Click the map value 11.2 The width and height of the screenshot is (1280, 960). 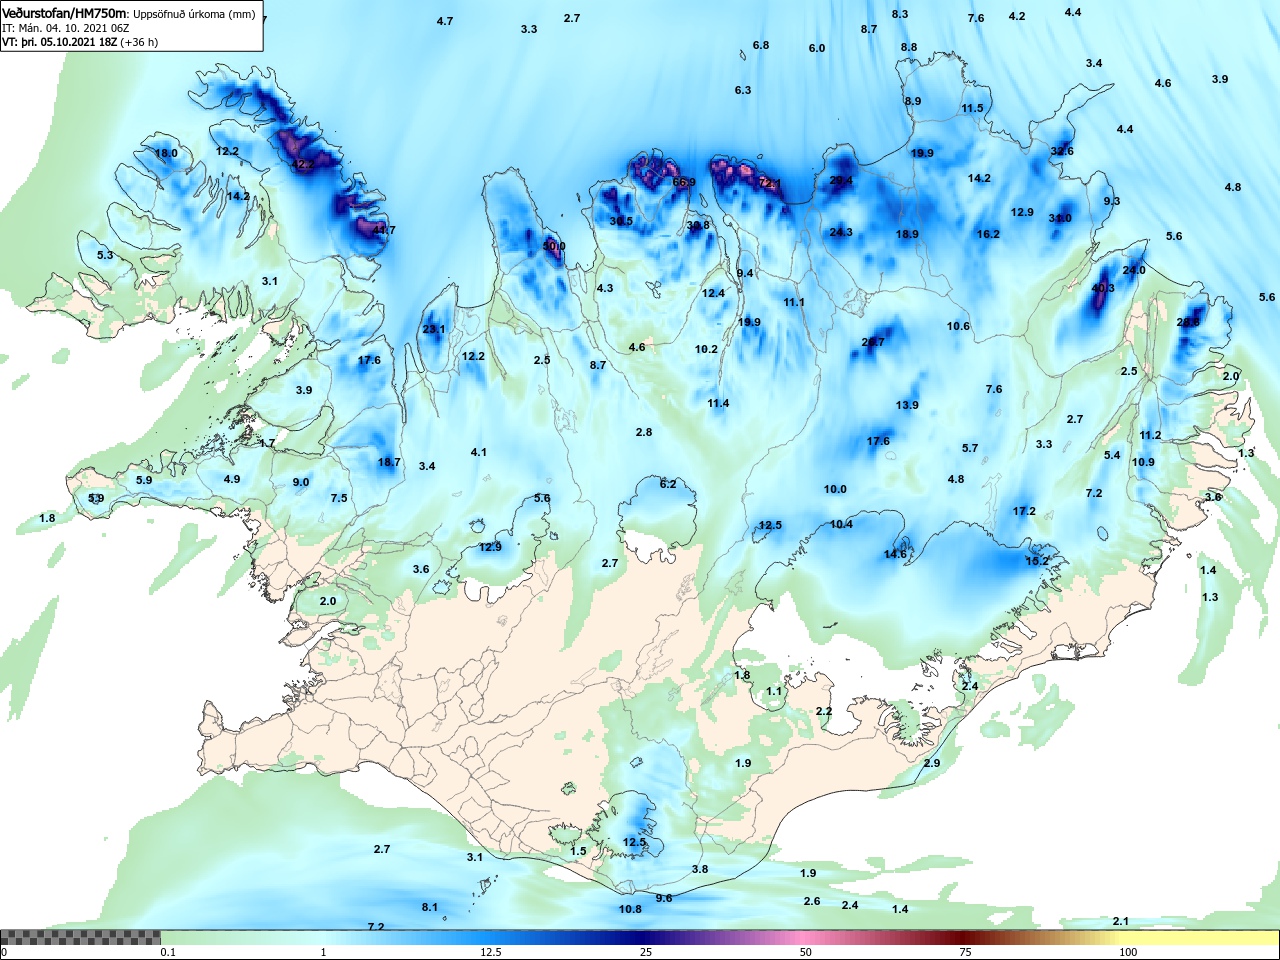[1150, 435]
